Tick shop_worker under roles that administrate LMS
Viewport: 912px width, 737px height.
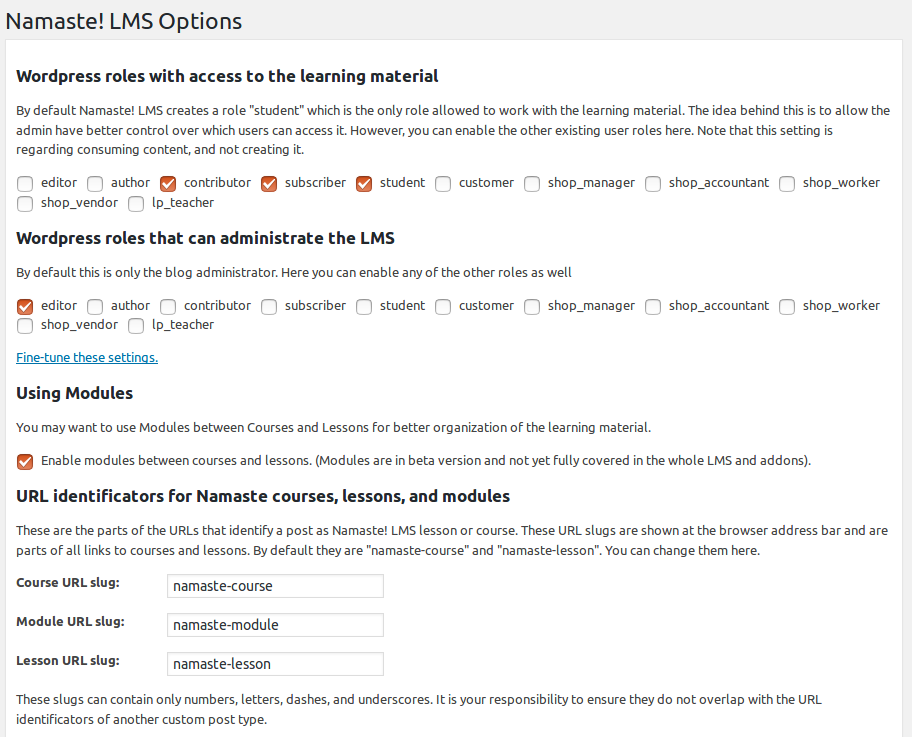(787, 307)
